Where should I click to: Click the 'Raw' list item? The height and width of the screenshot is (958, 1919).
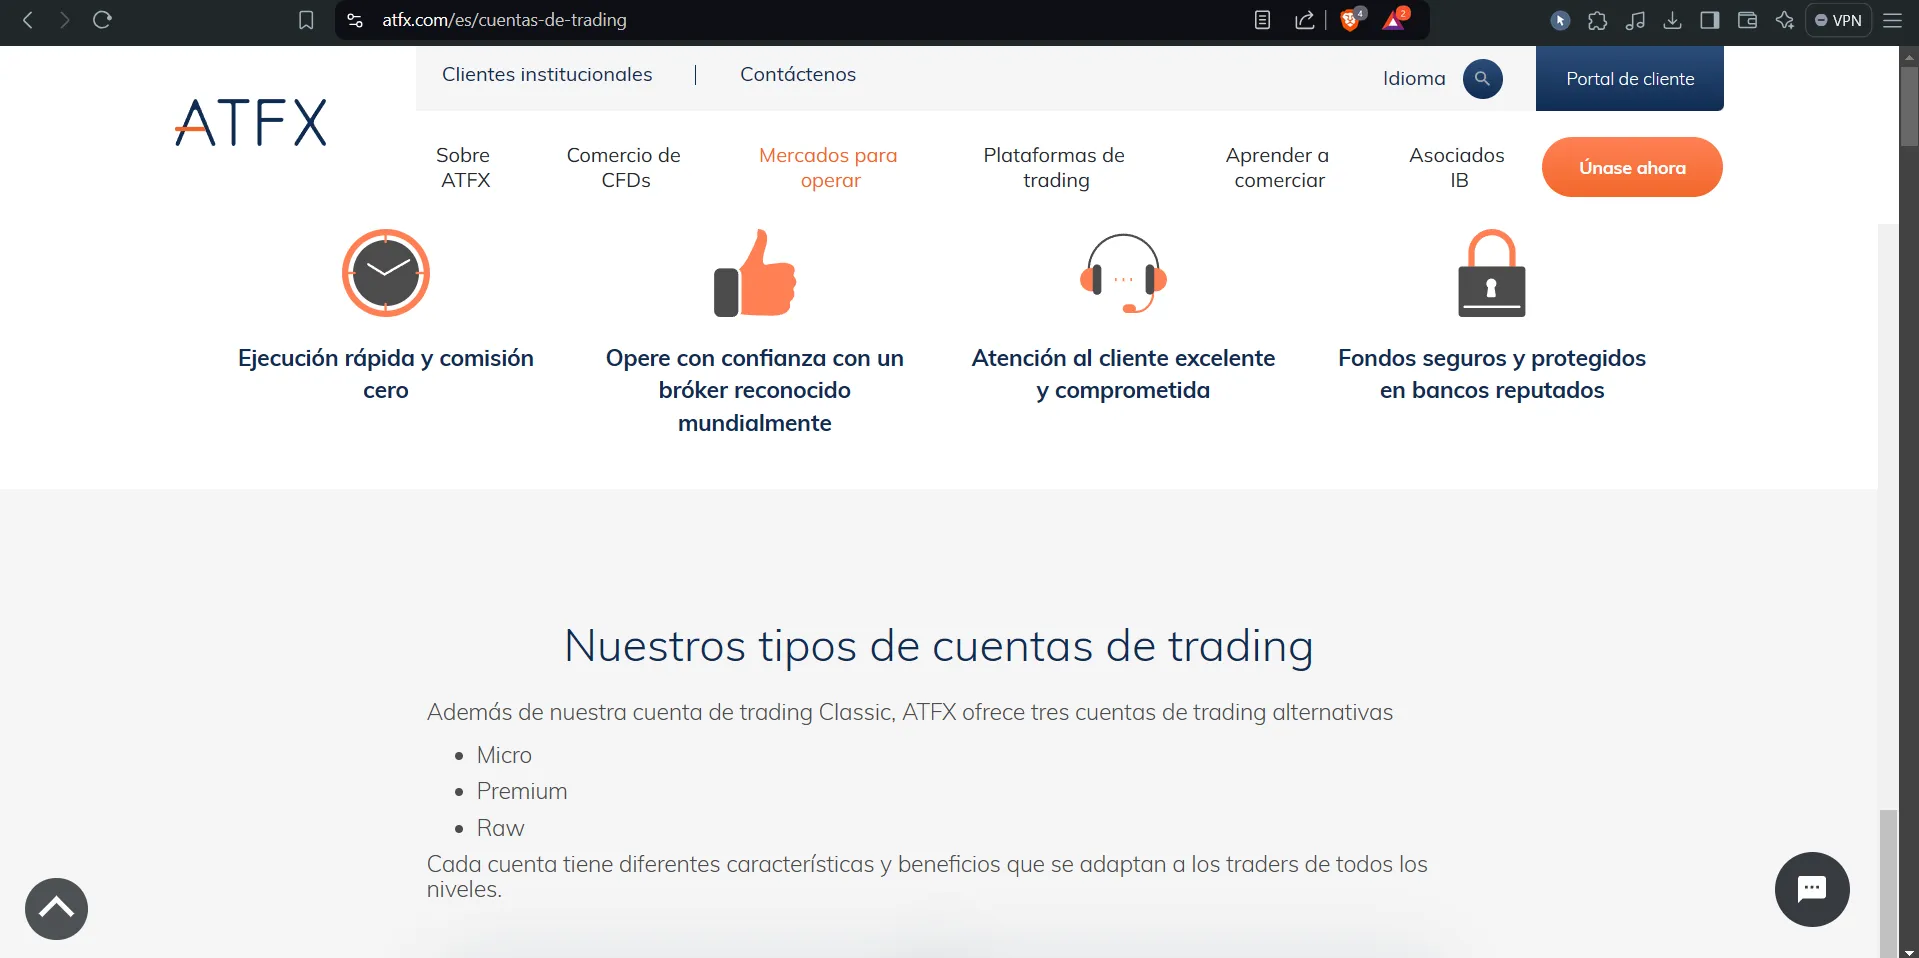(x=500, y=828)
